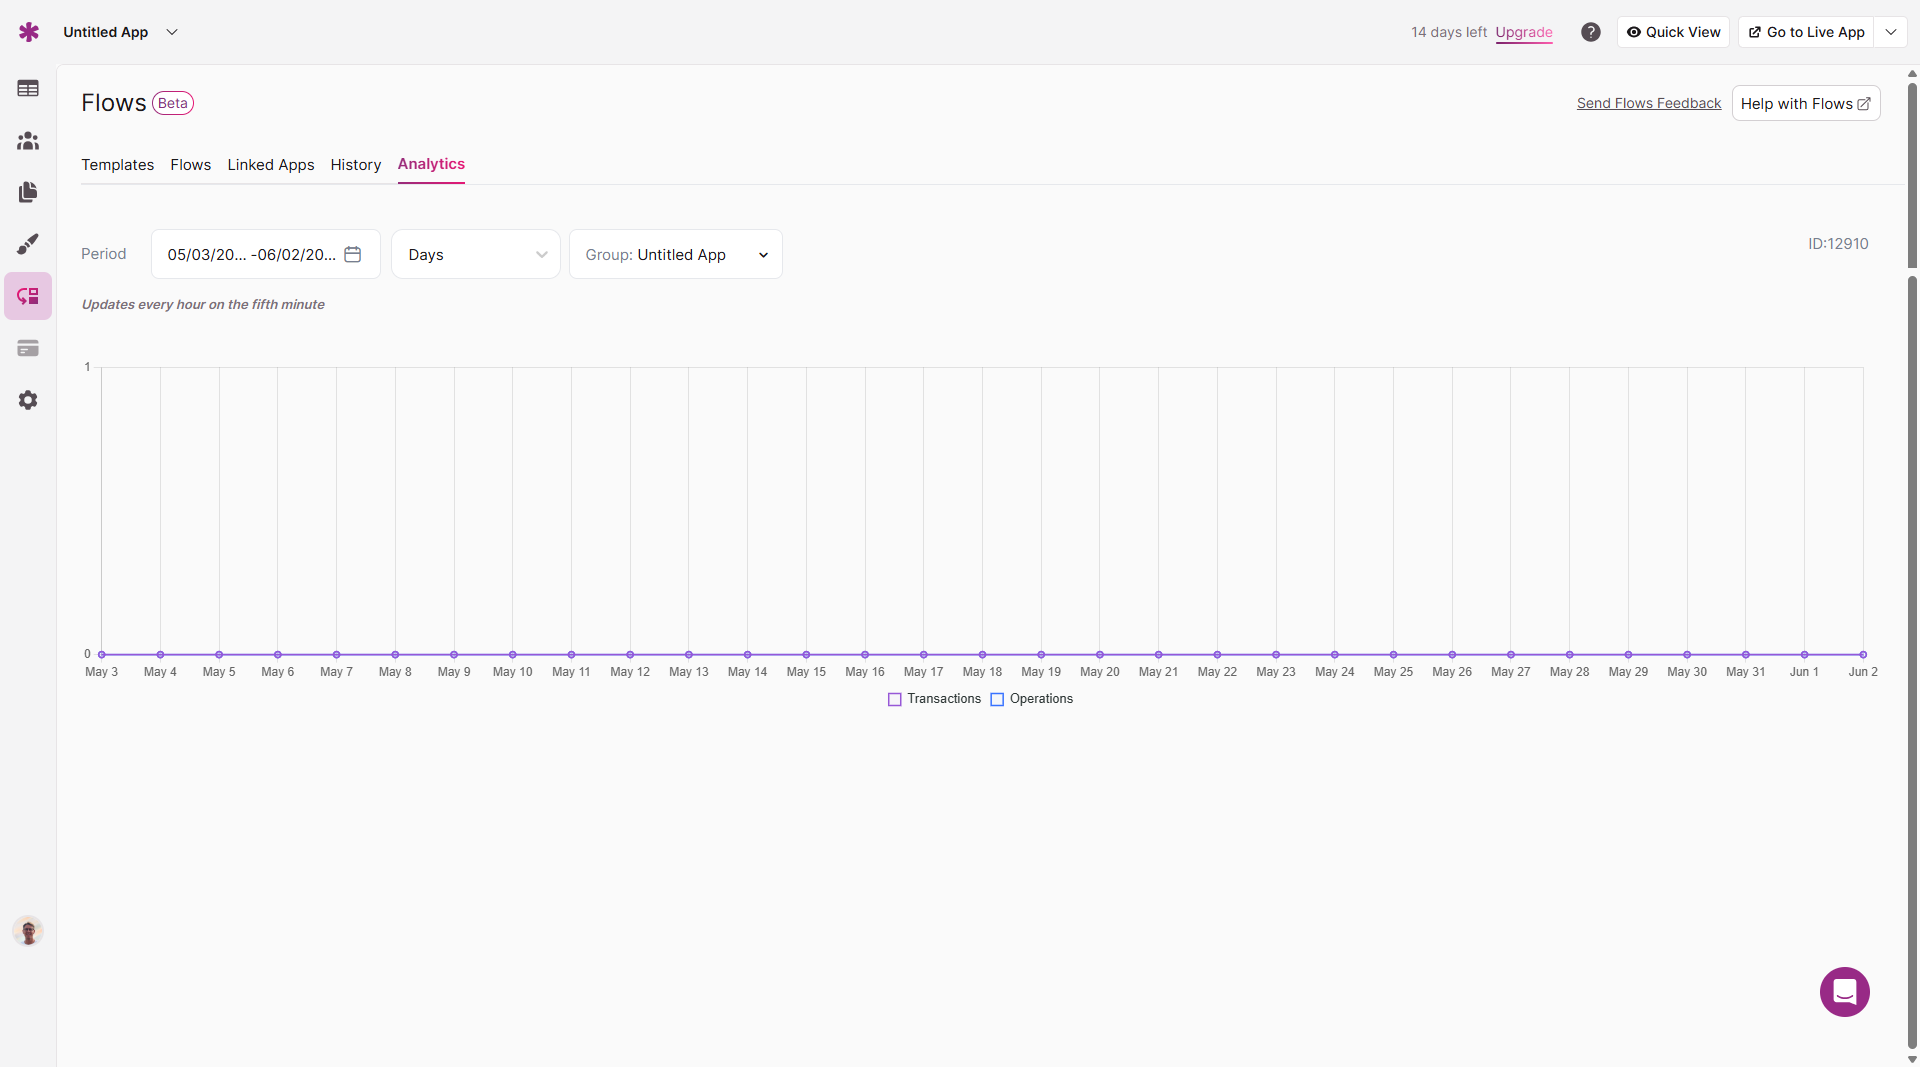
Task: Open the Pages icon in sidebar
Action: (28, 192)
